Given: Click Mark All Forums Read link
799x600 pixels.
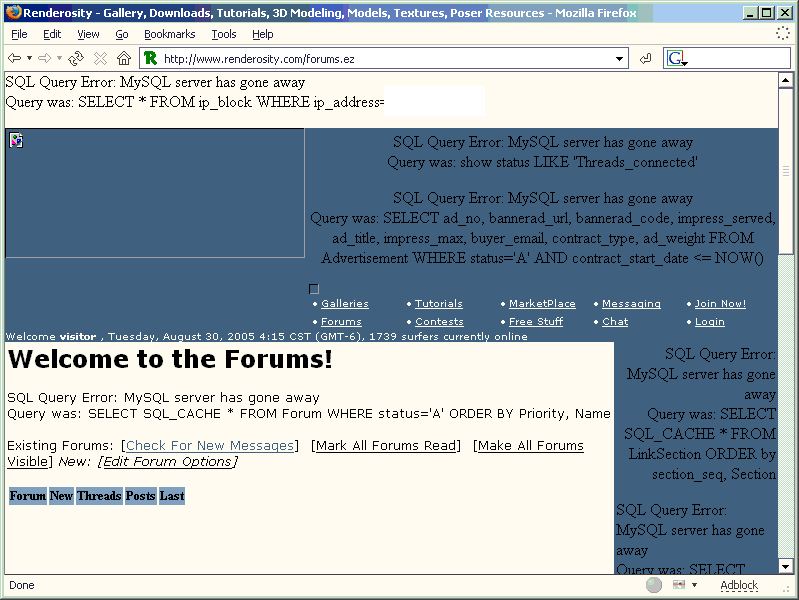Looking at the screenshot, I should pos(386,446).
